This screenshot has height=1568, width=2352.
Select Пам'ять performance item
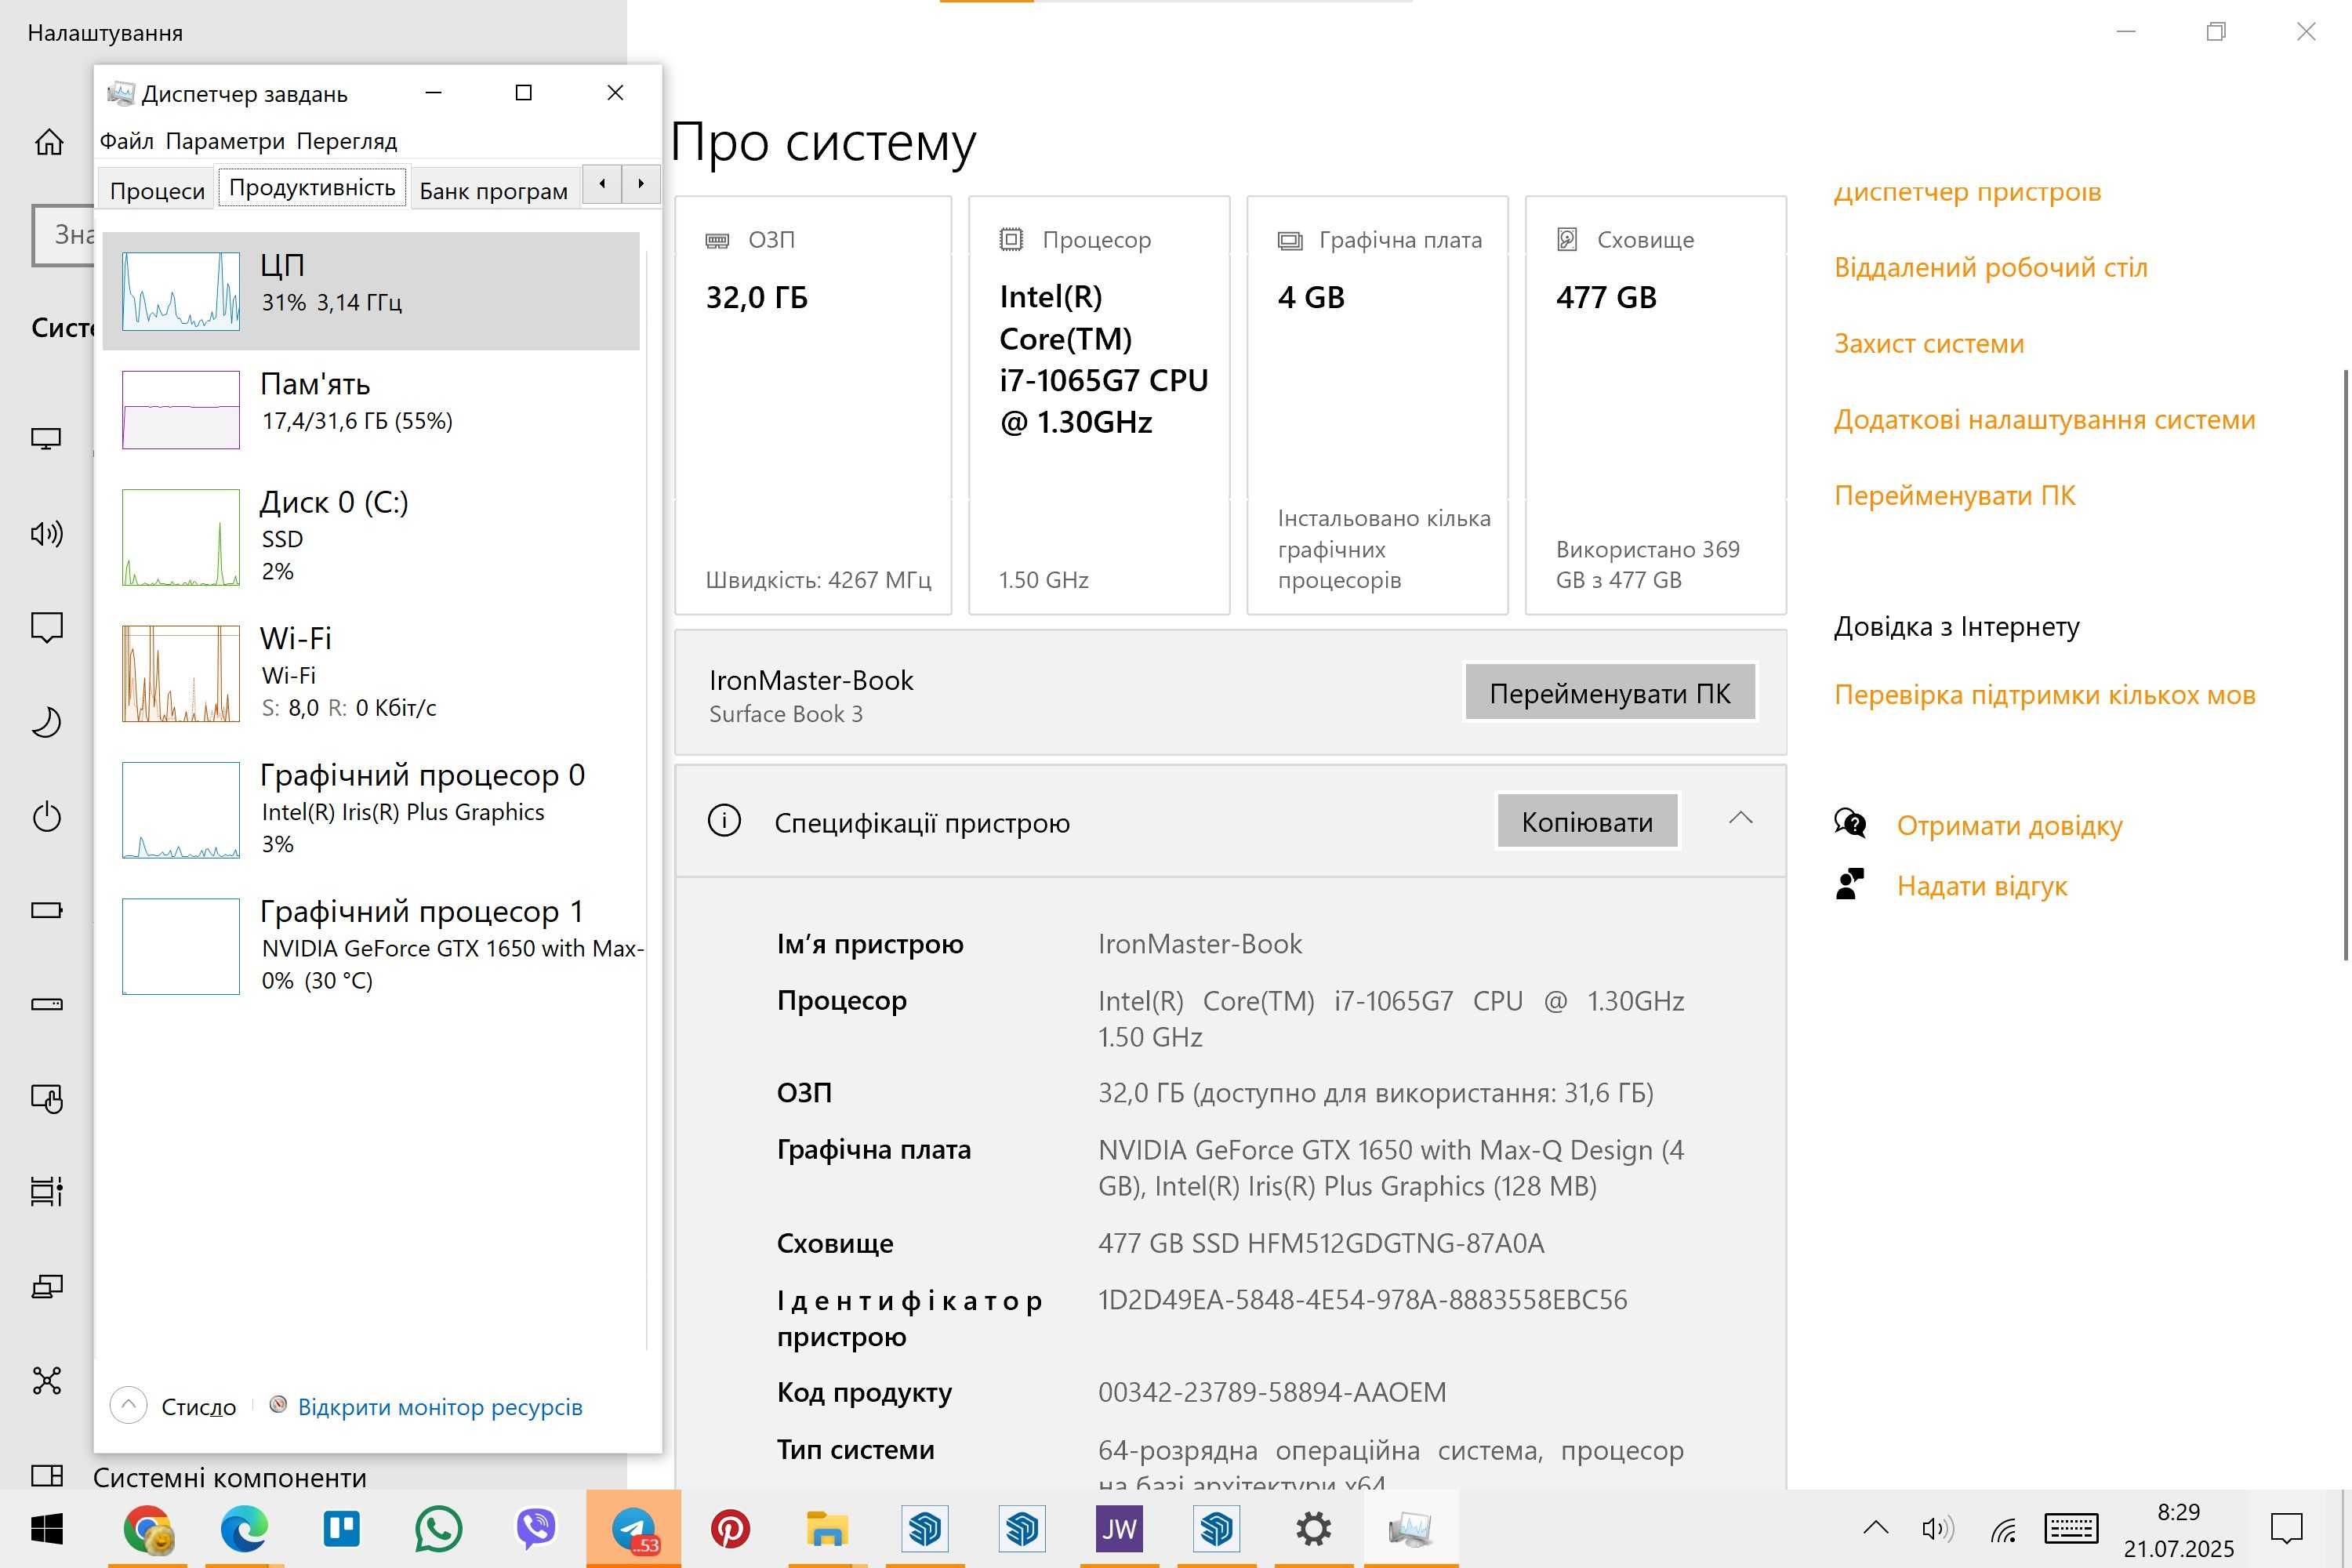coord(370,409)
